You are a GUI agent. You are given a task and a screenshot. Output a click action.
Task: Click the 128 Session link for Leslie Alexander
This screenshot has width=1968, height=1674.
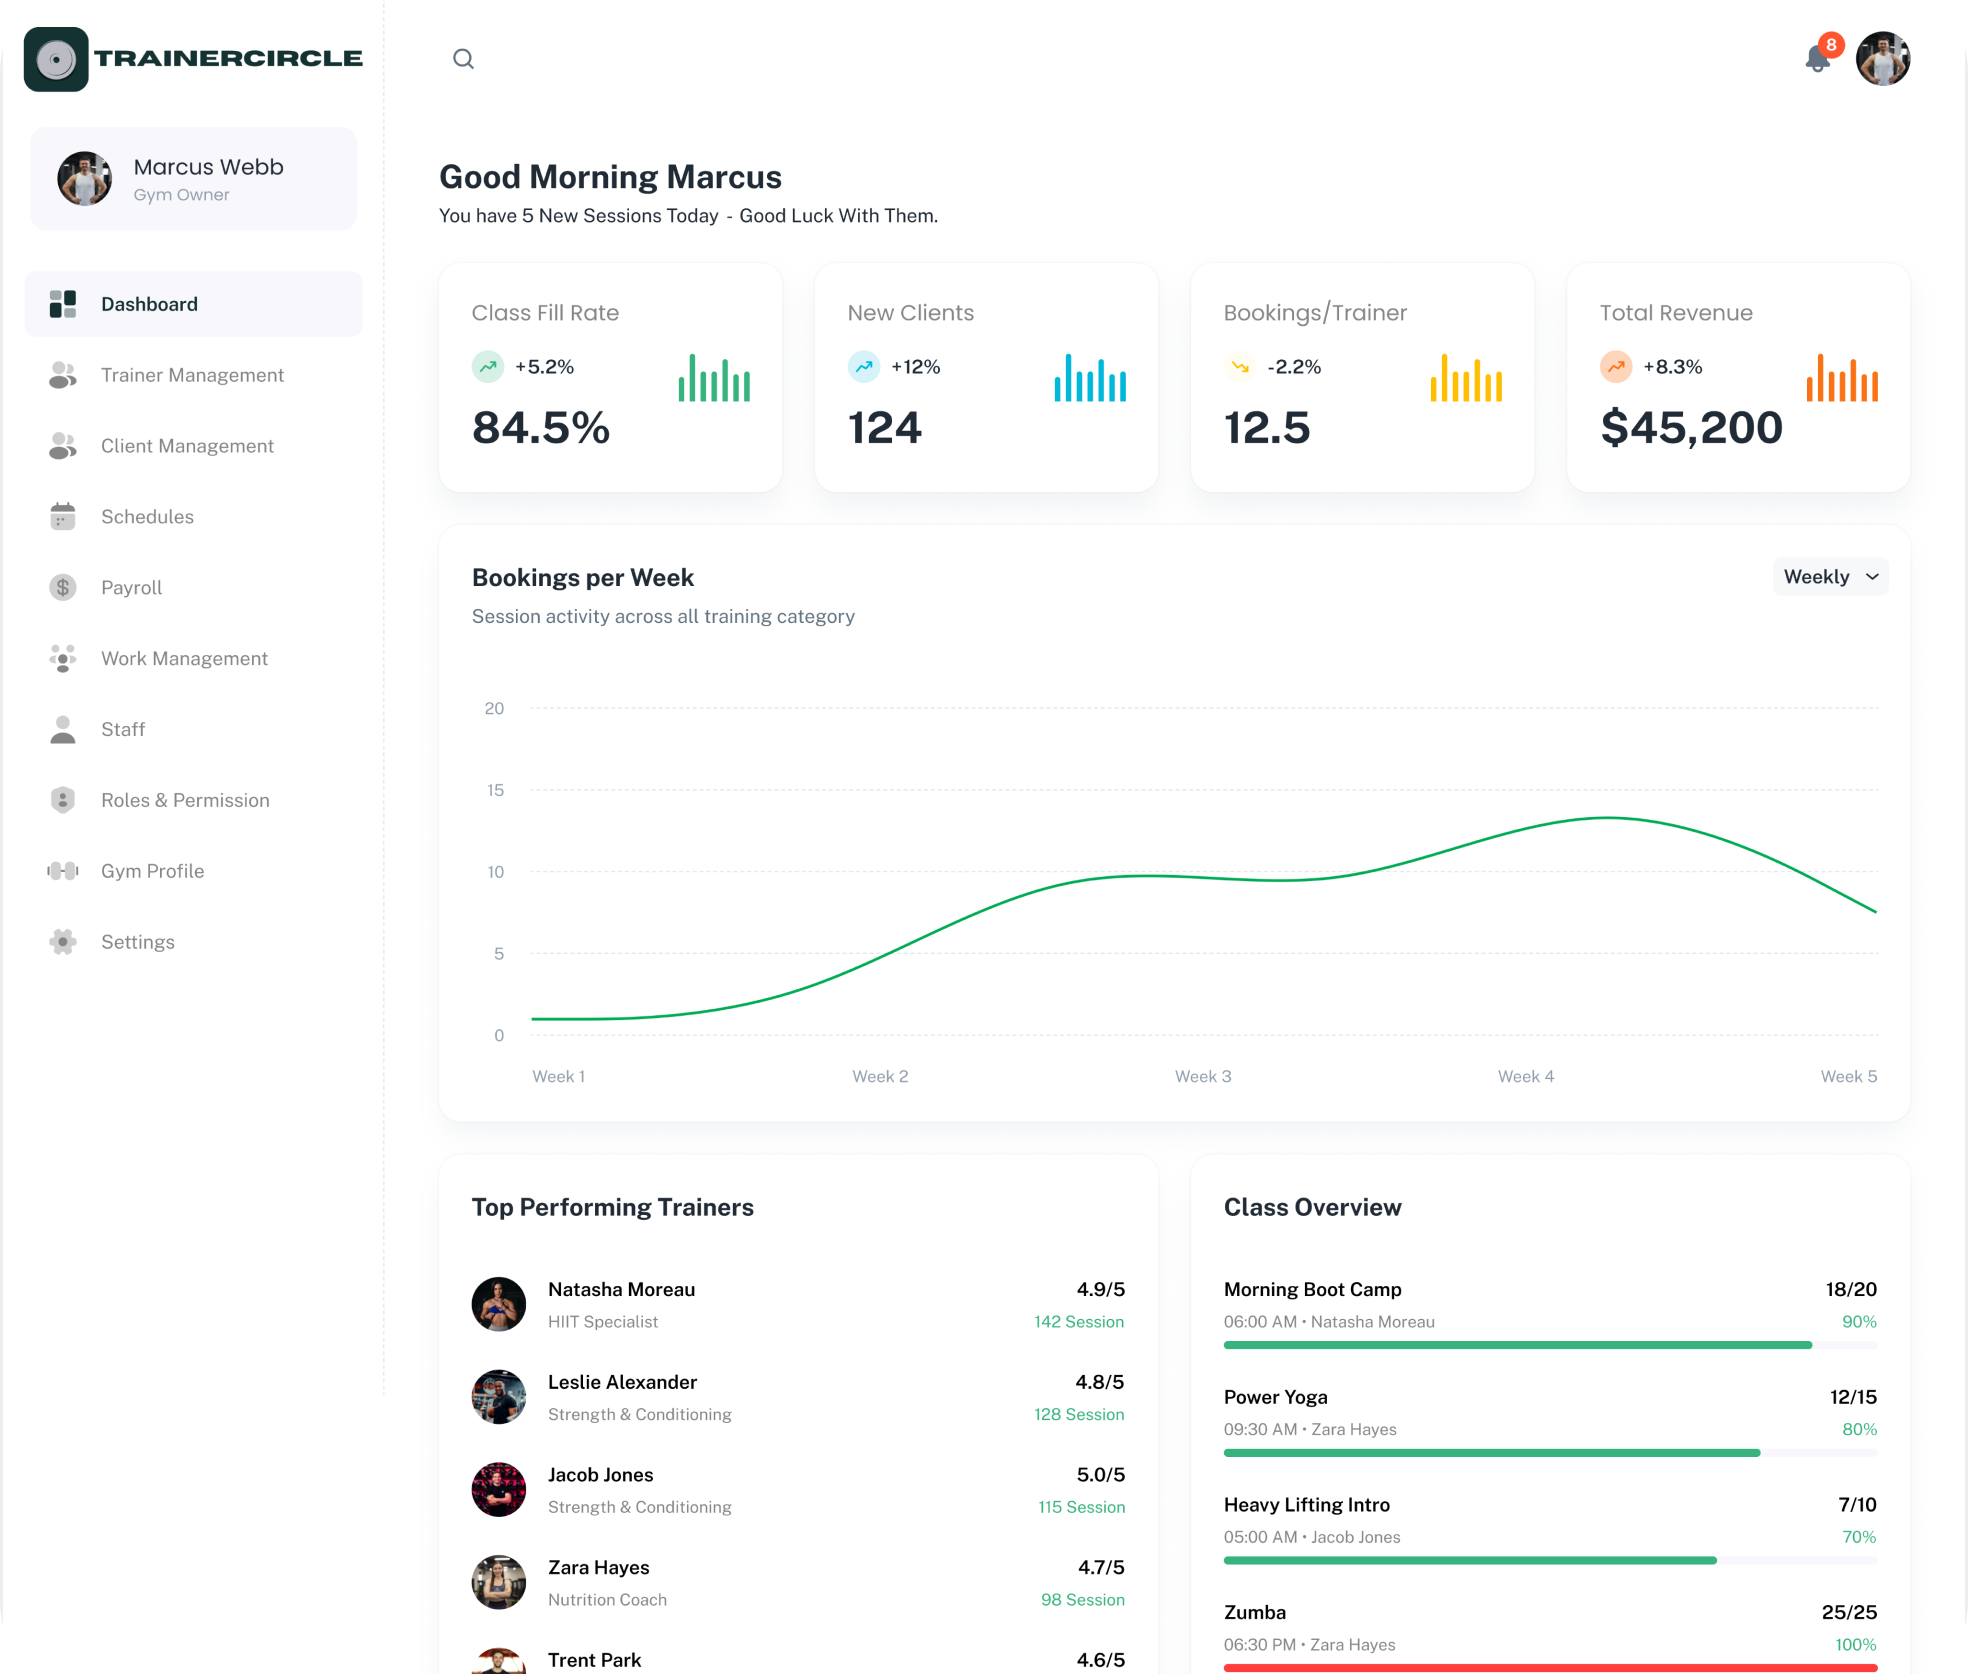click(1079, 1414)
